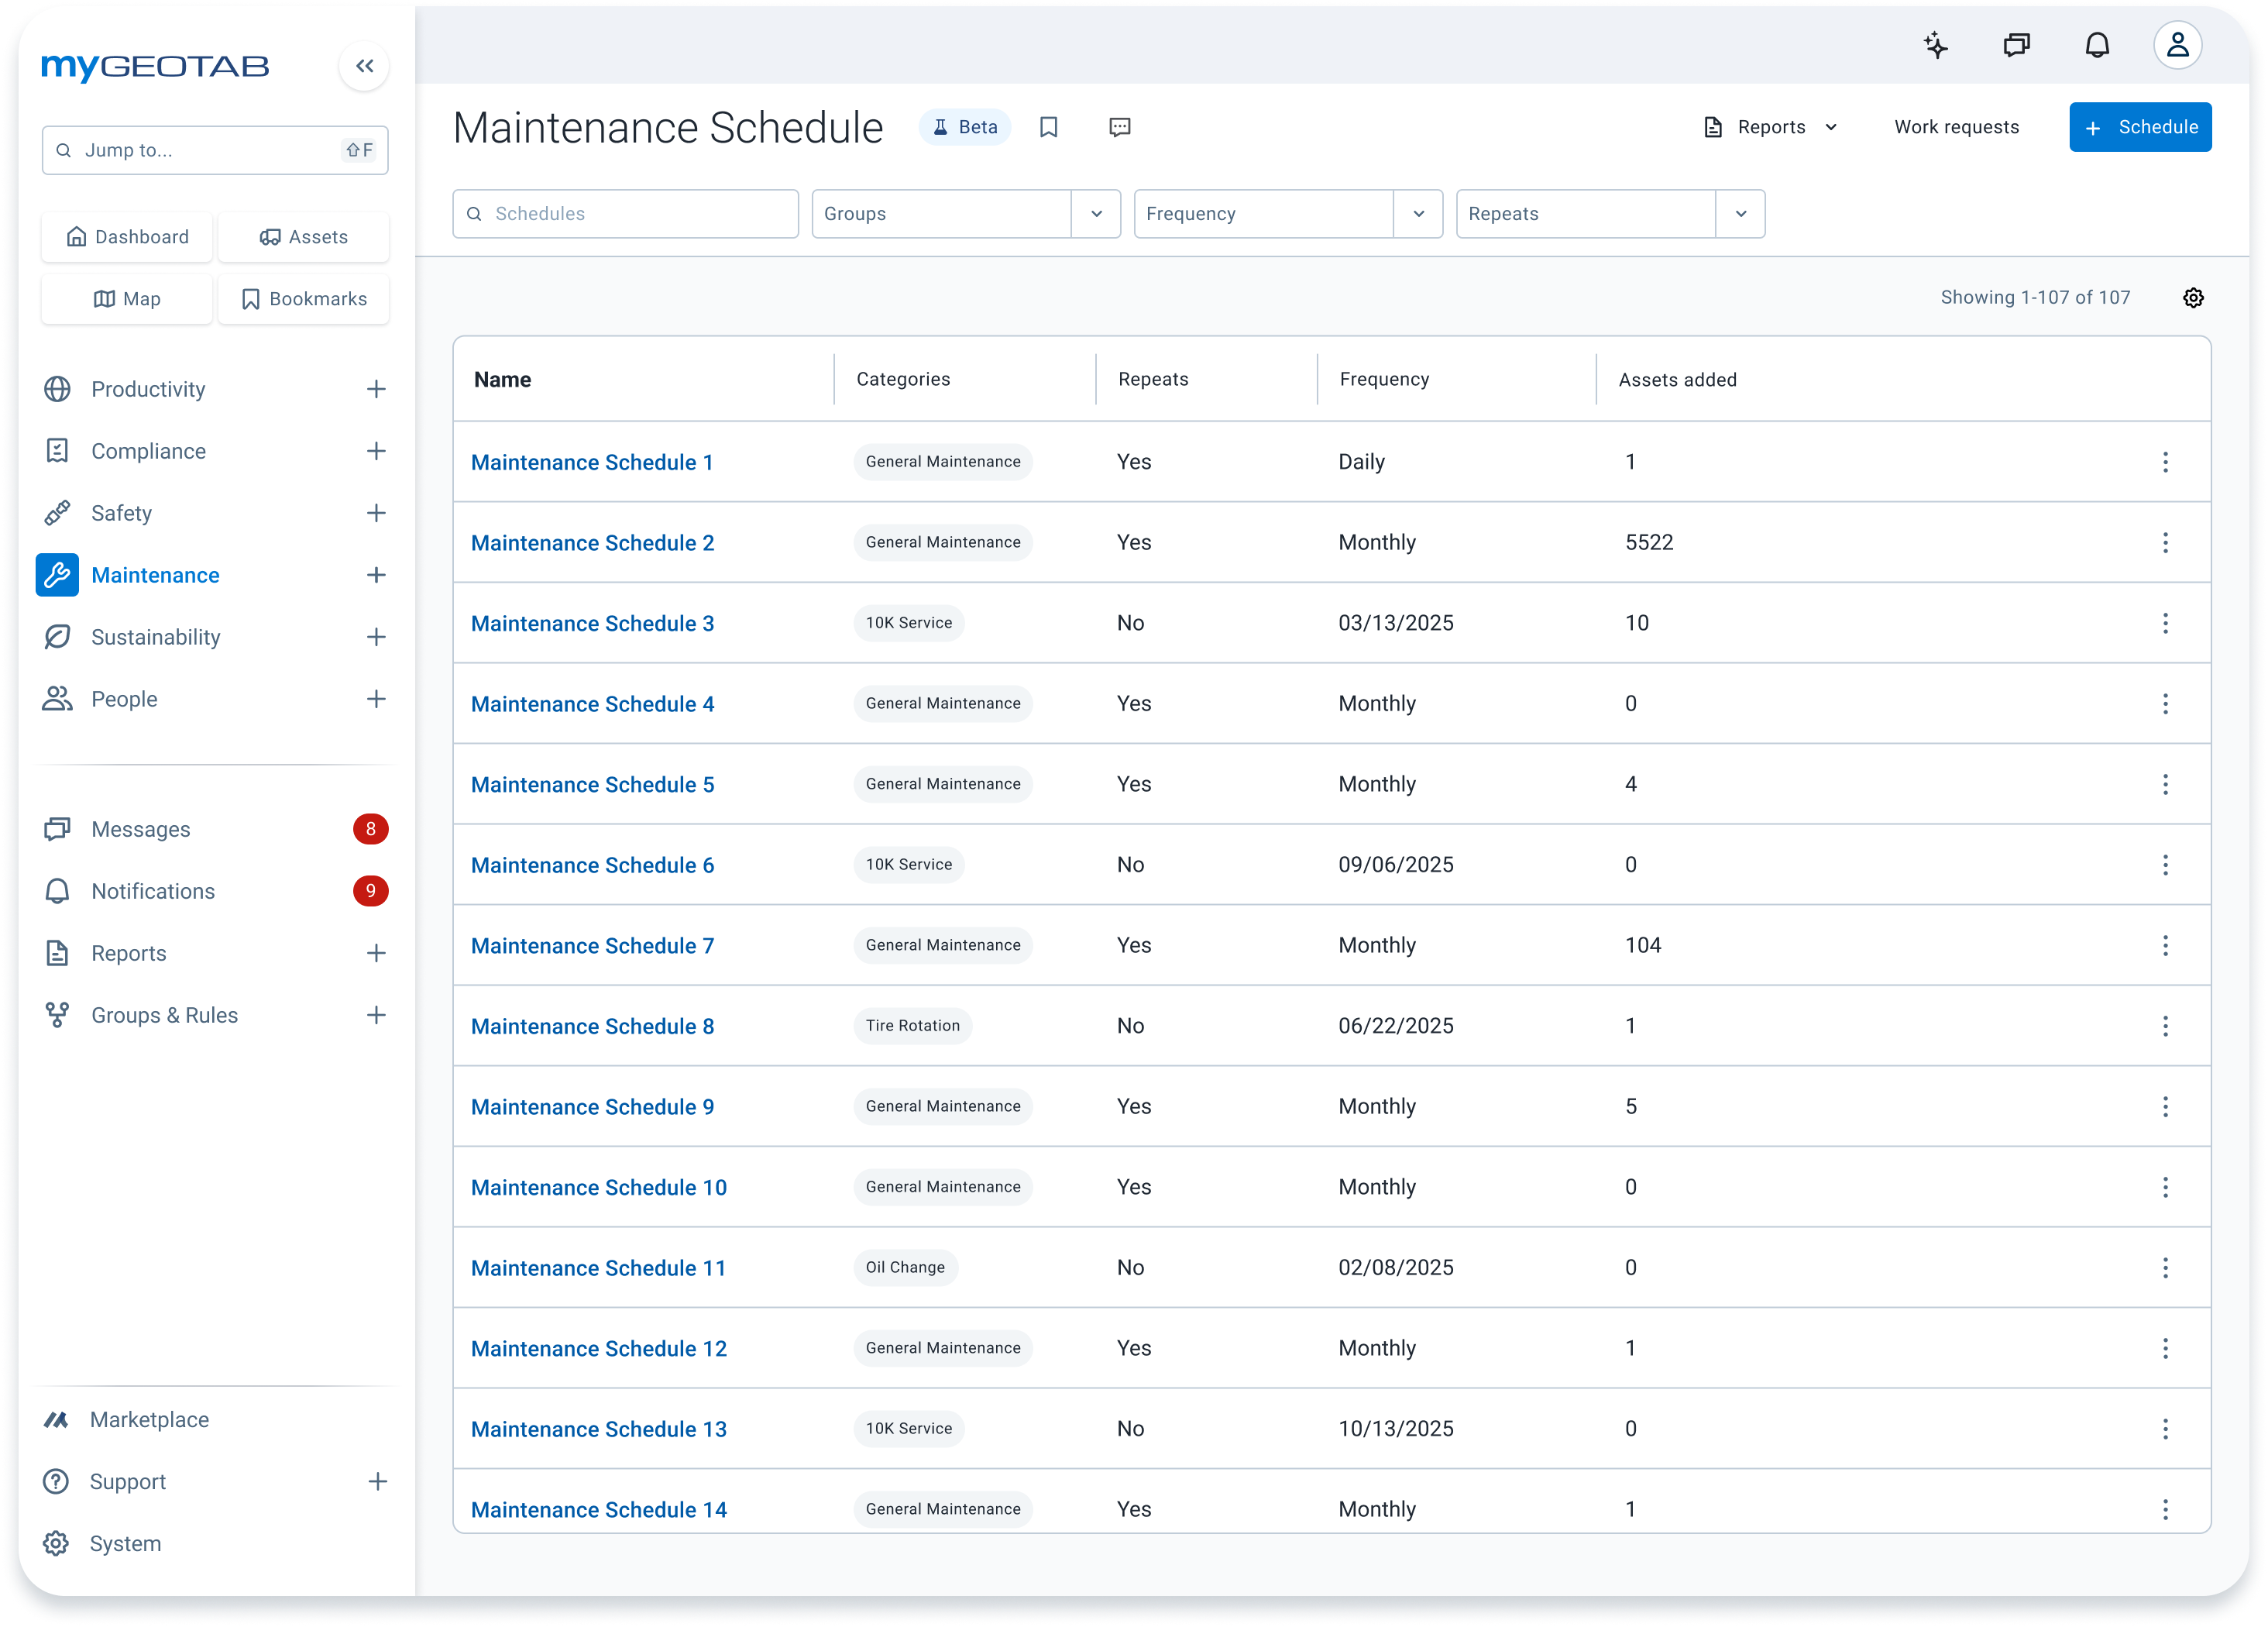Open the feedback comment icon

point(1119,127)
